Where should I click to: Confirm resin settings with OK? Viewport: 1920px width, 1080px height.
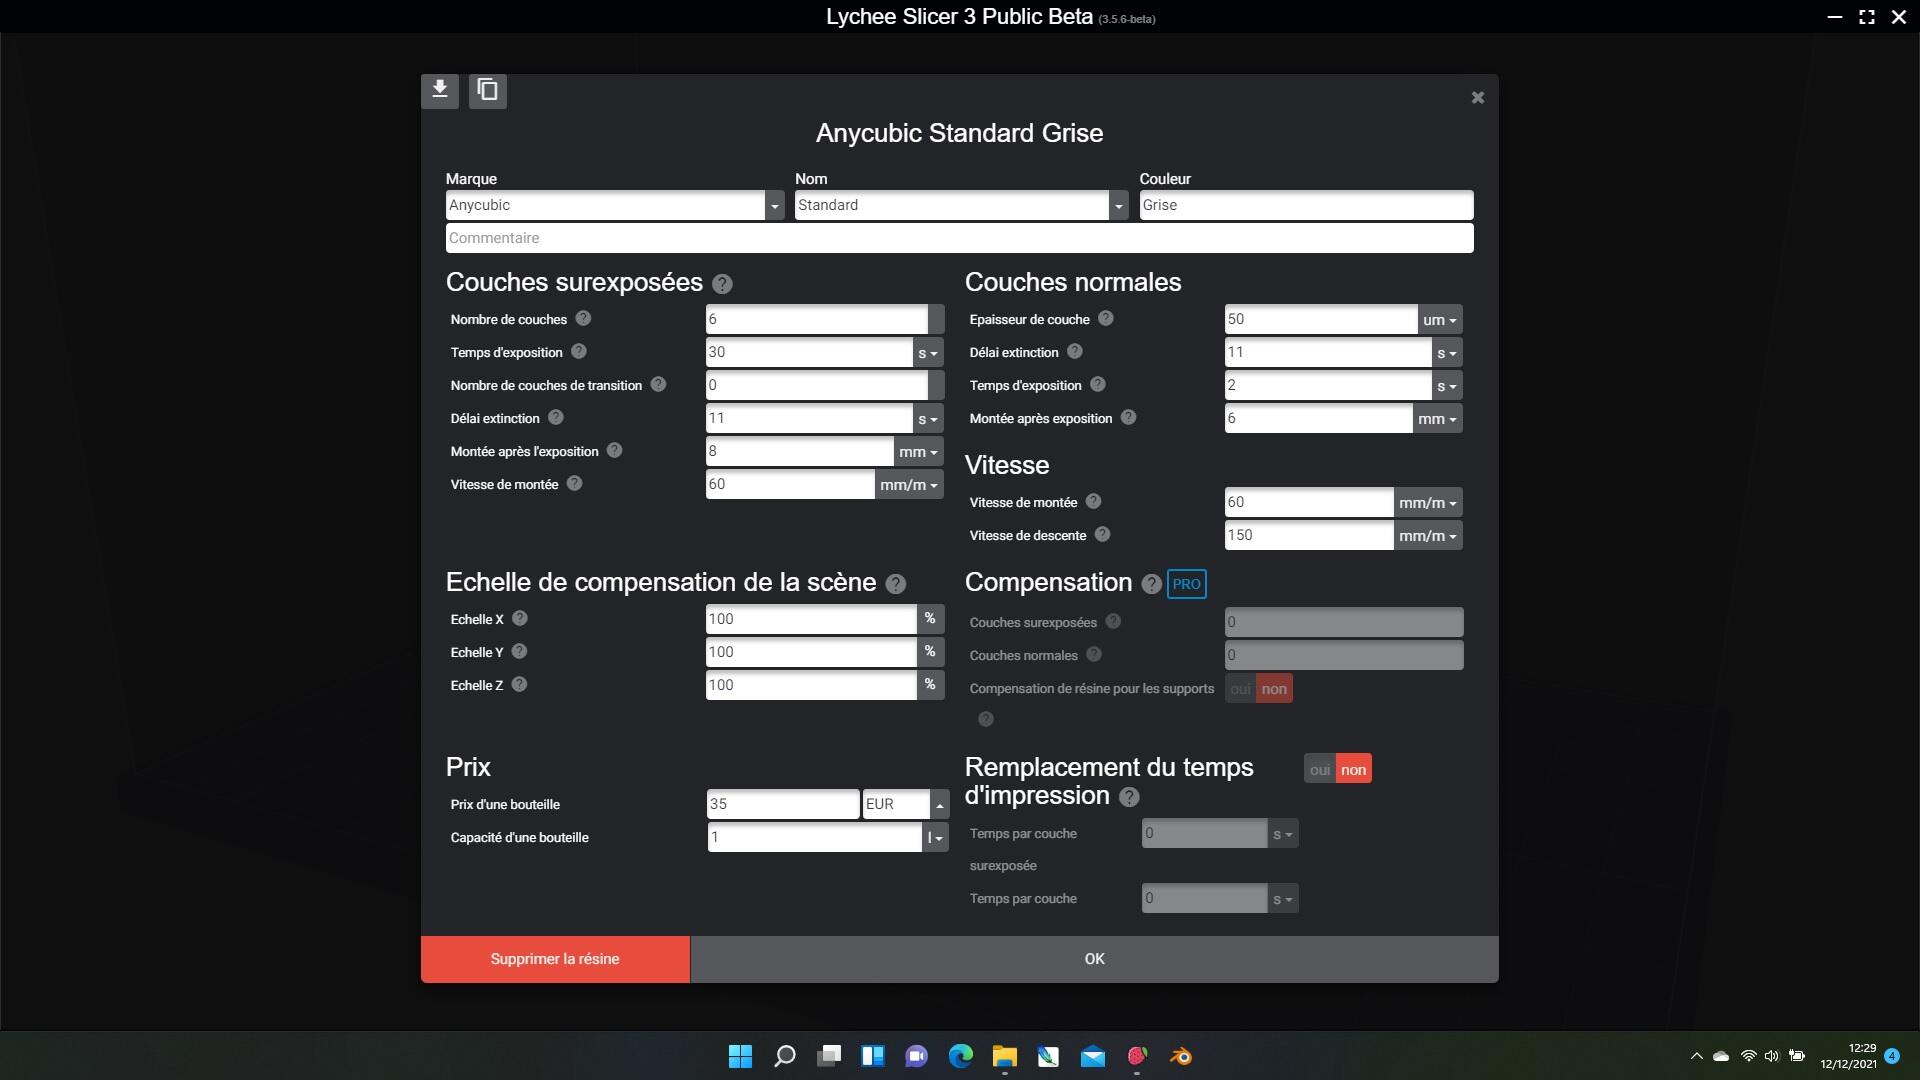1094,959
